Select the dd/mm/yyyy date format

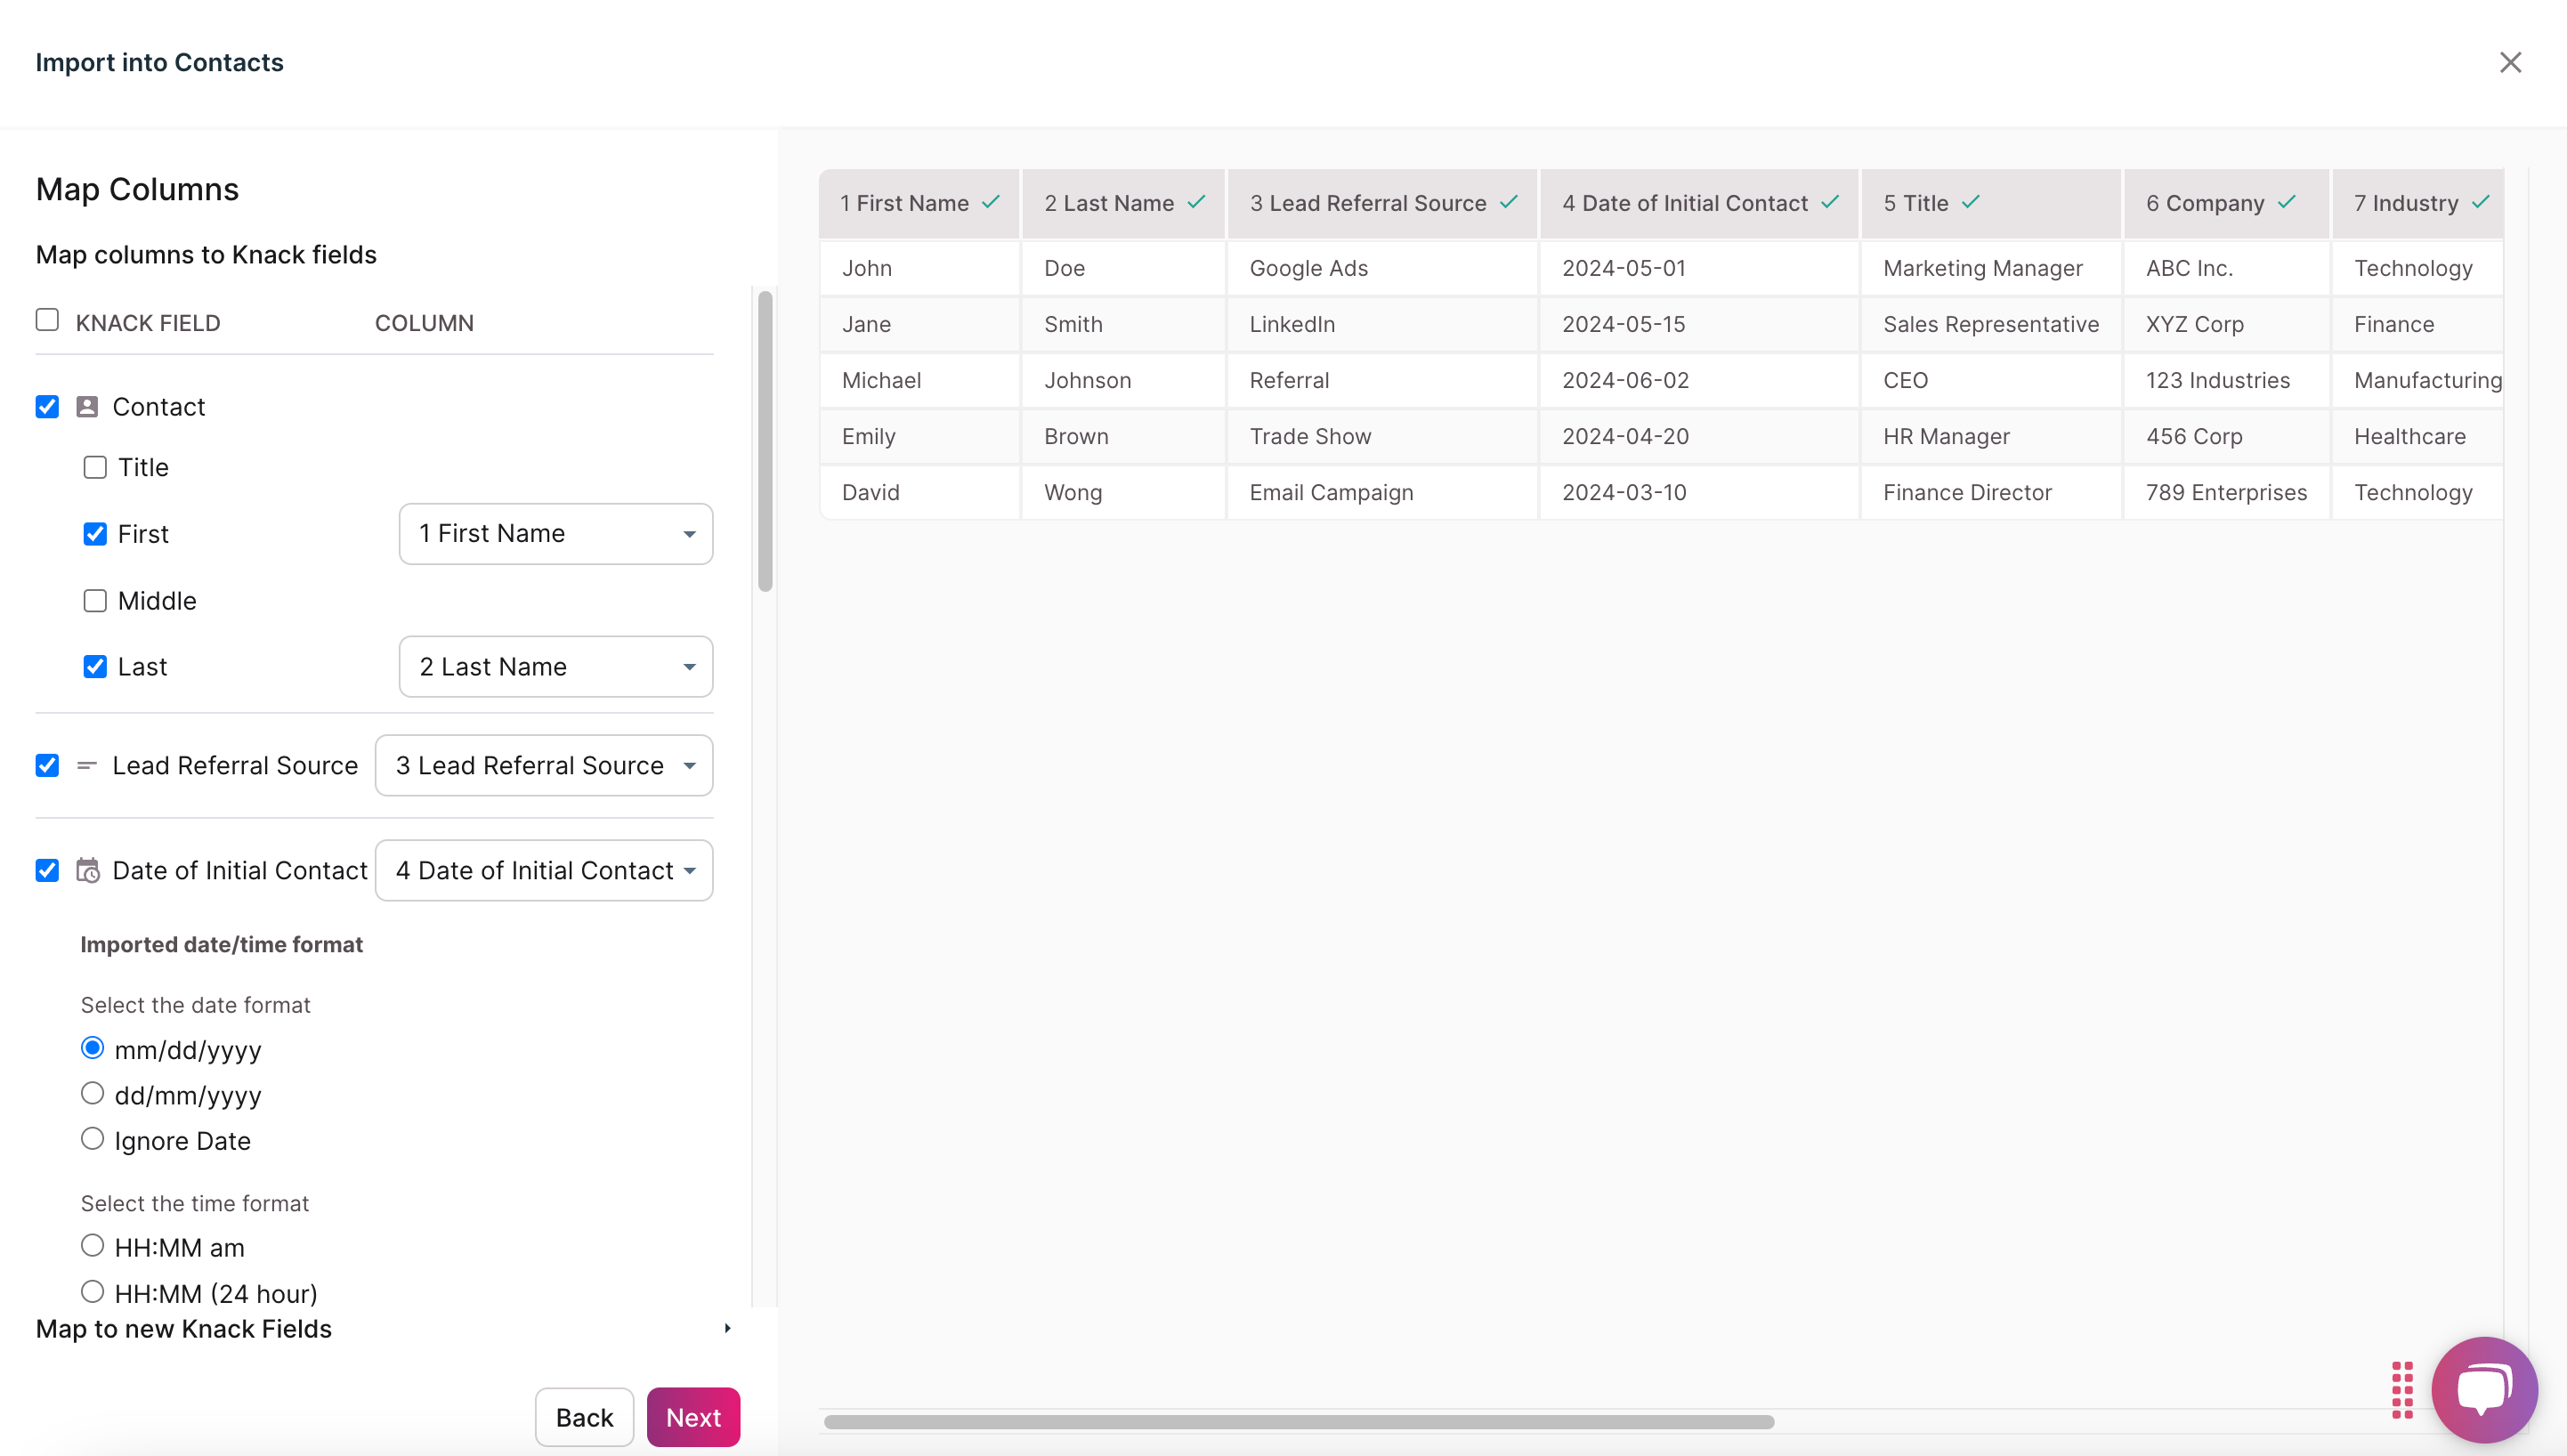(x=92, y=1092)
